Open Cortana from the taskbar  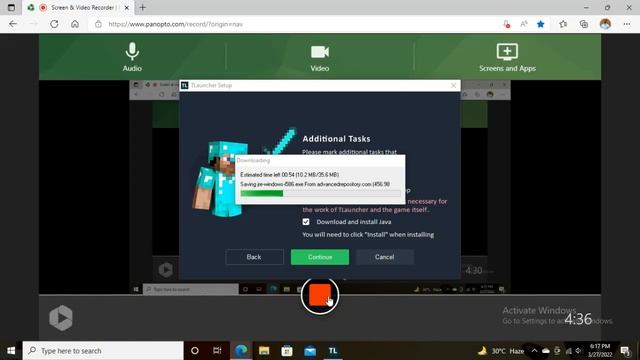(195, 351)
